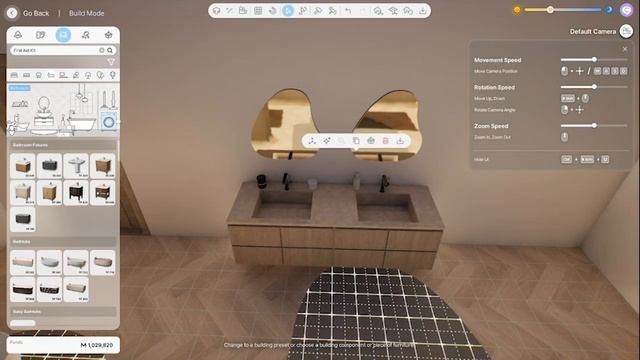Delete the object with the red trash icon

(x=385, y=141)
